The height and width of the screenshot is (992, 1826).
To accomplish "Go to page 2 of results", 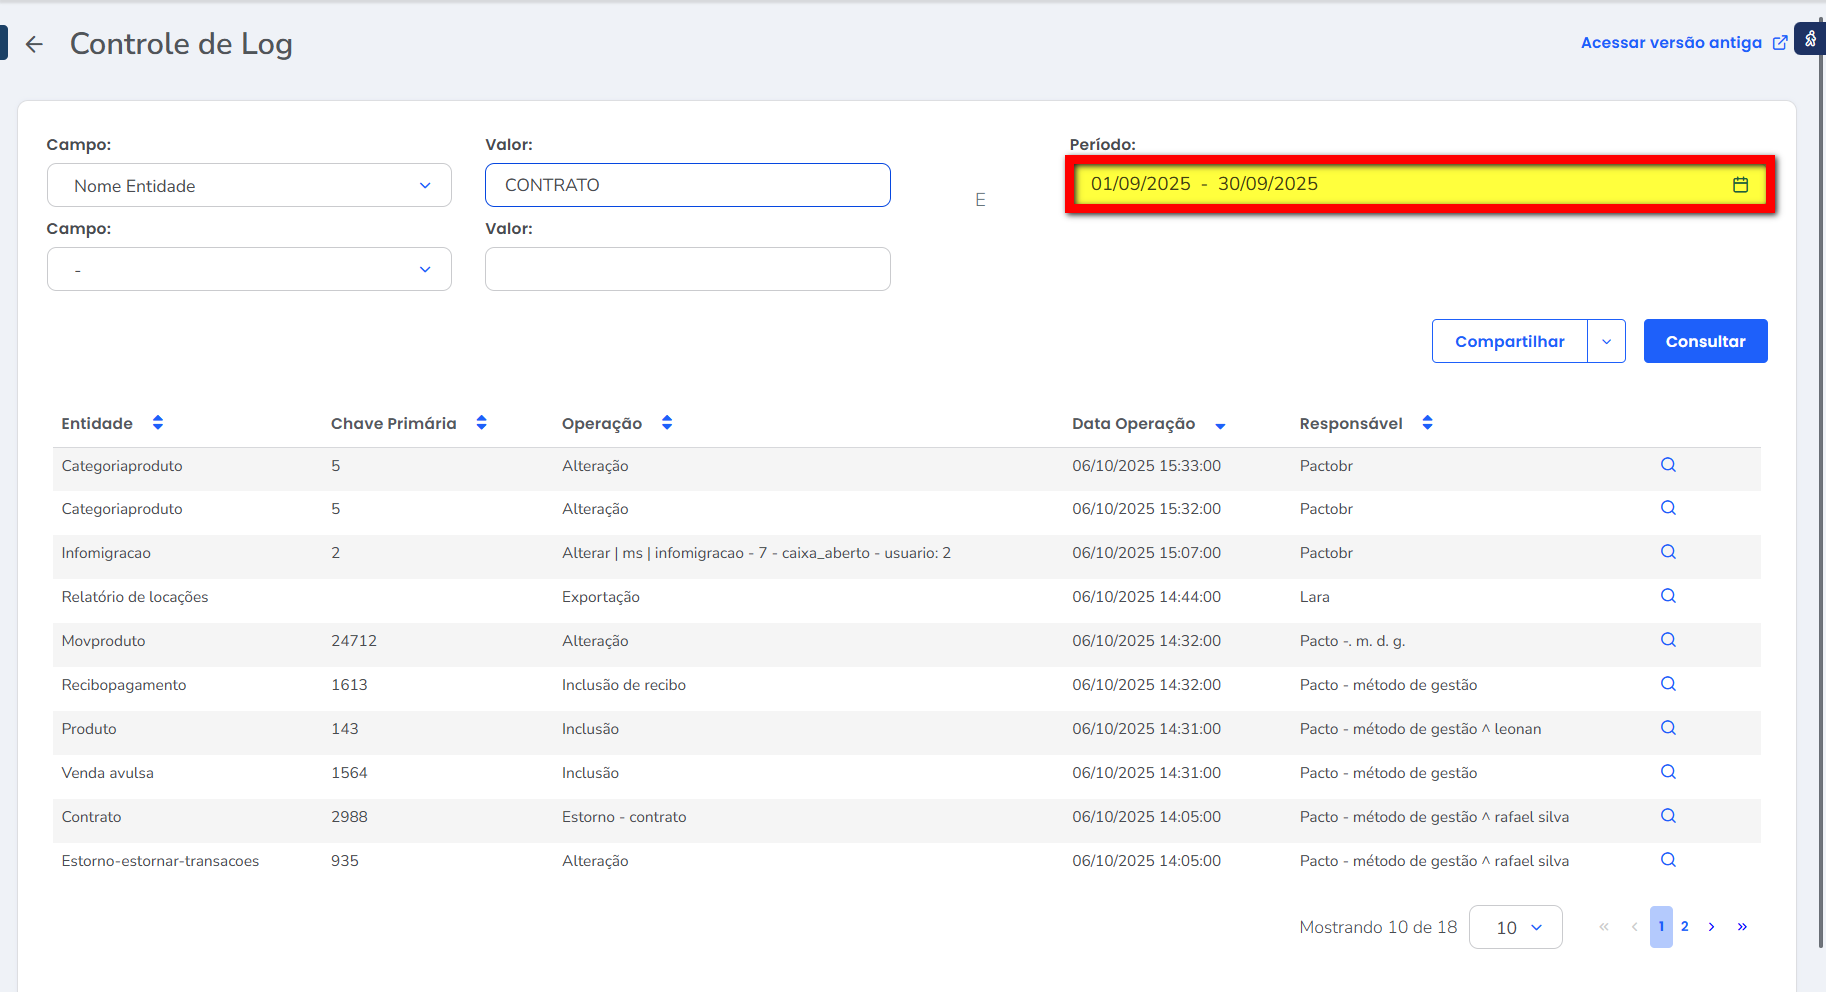I will coord(1685,927).
